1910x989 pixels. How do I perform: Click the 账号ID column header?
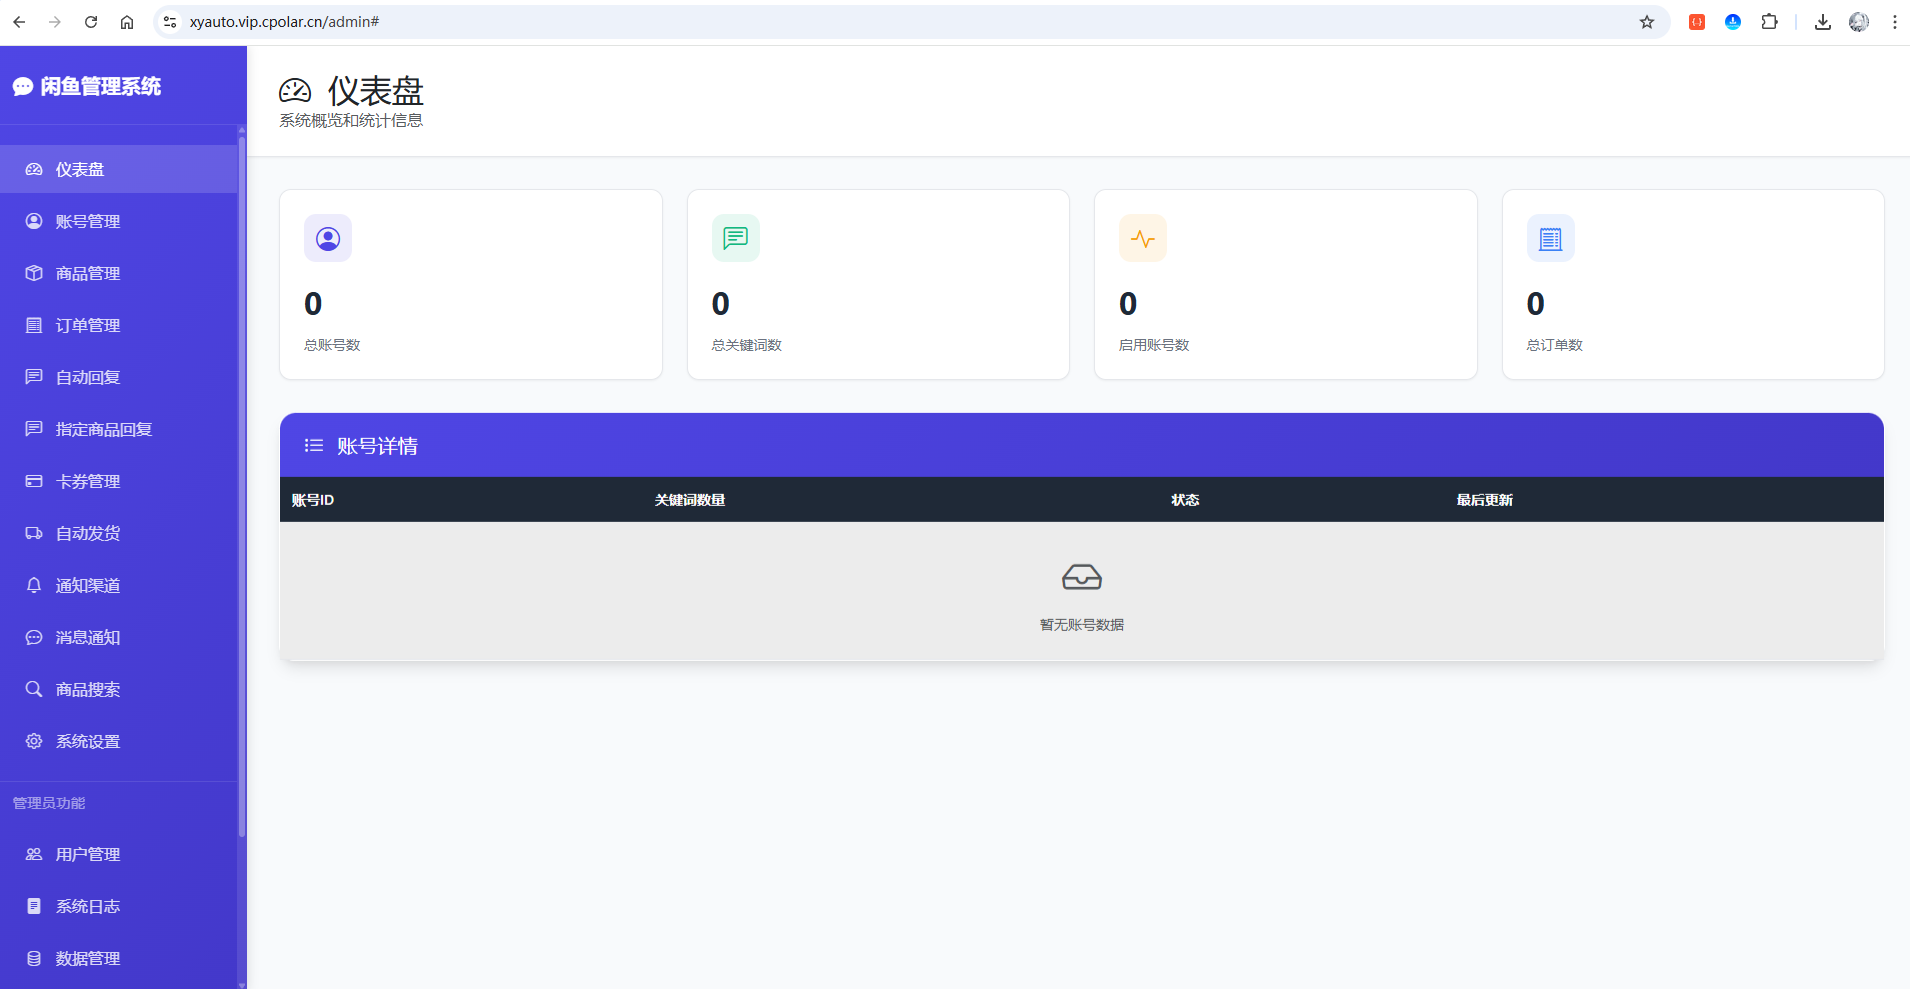point(313,500)
